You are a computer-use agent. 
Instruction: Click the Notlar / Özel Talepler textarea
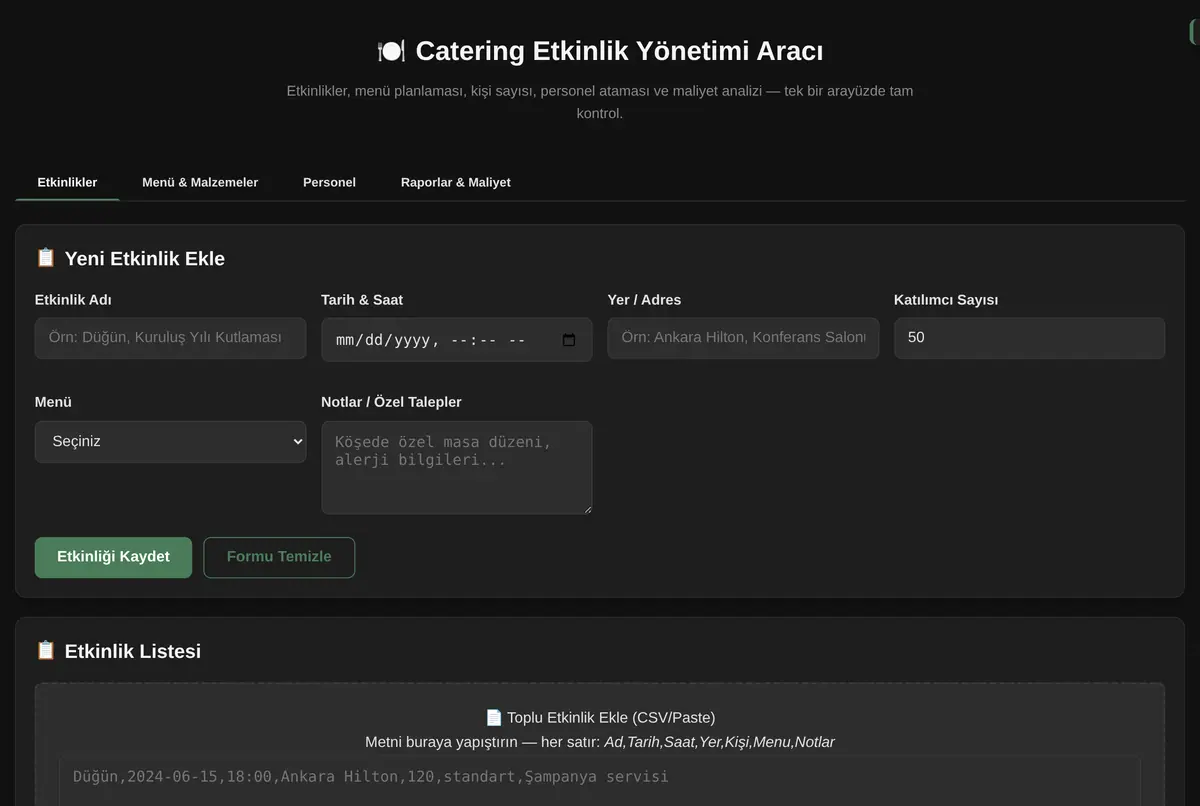point(457,468)
